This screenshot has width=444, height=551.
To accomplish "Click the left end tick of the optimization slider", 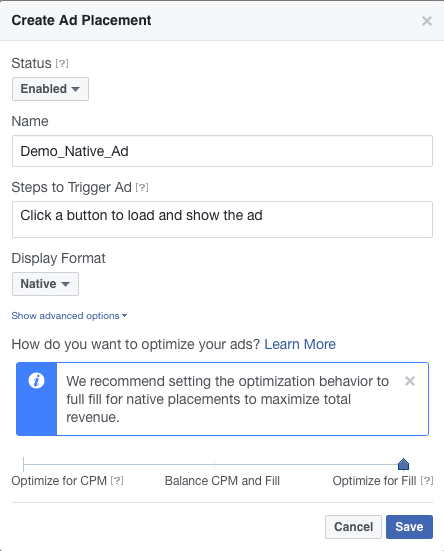I will 24,464.
